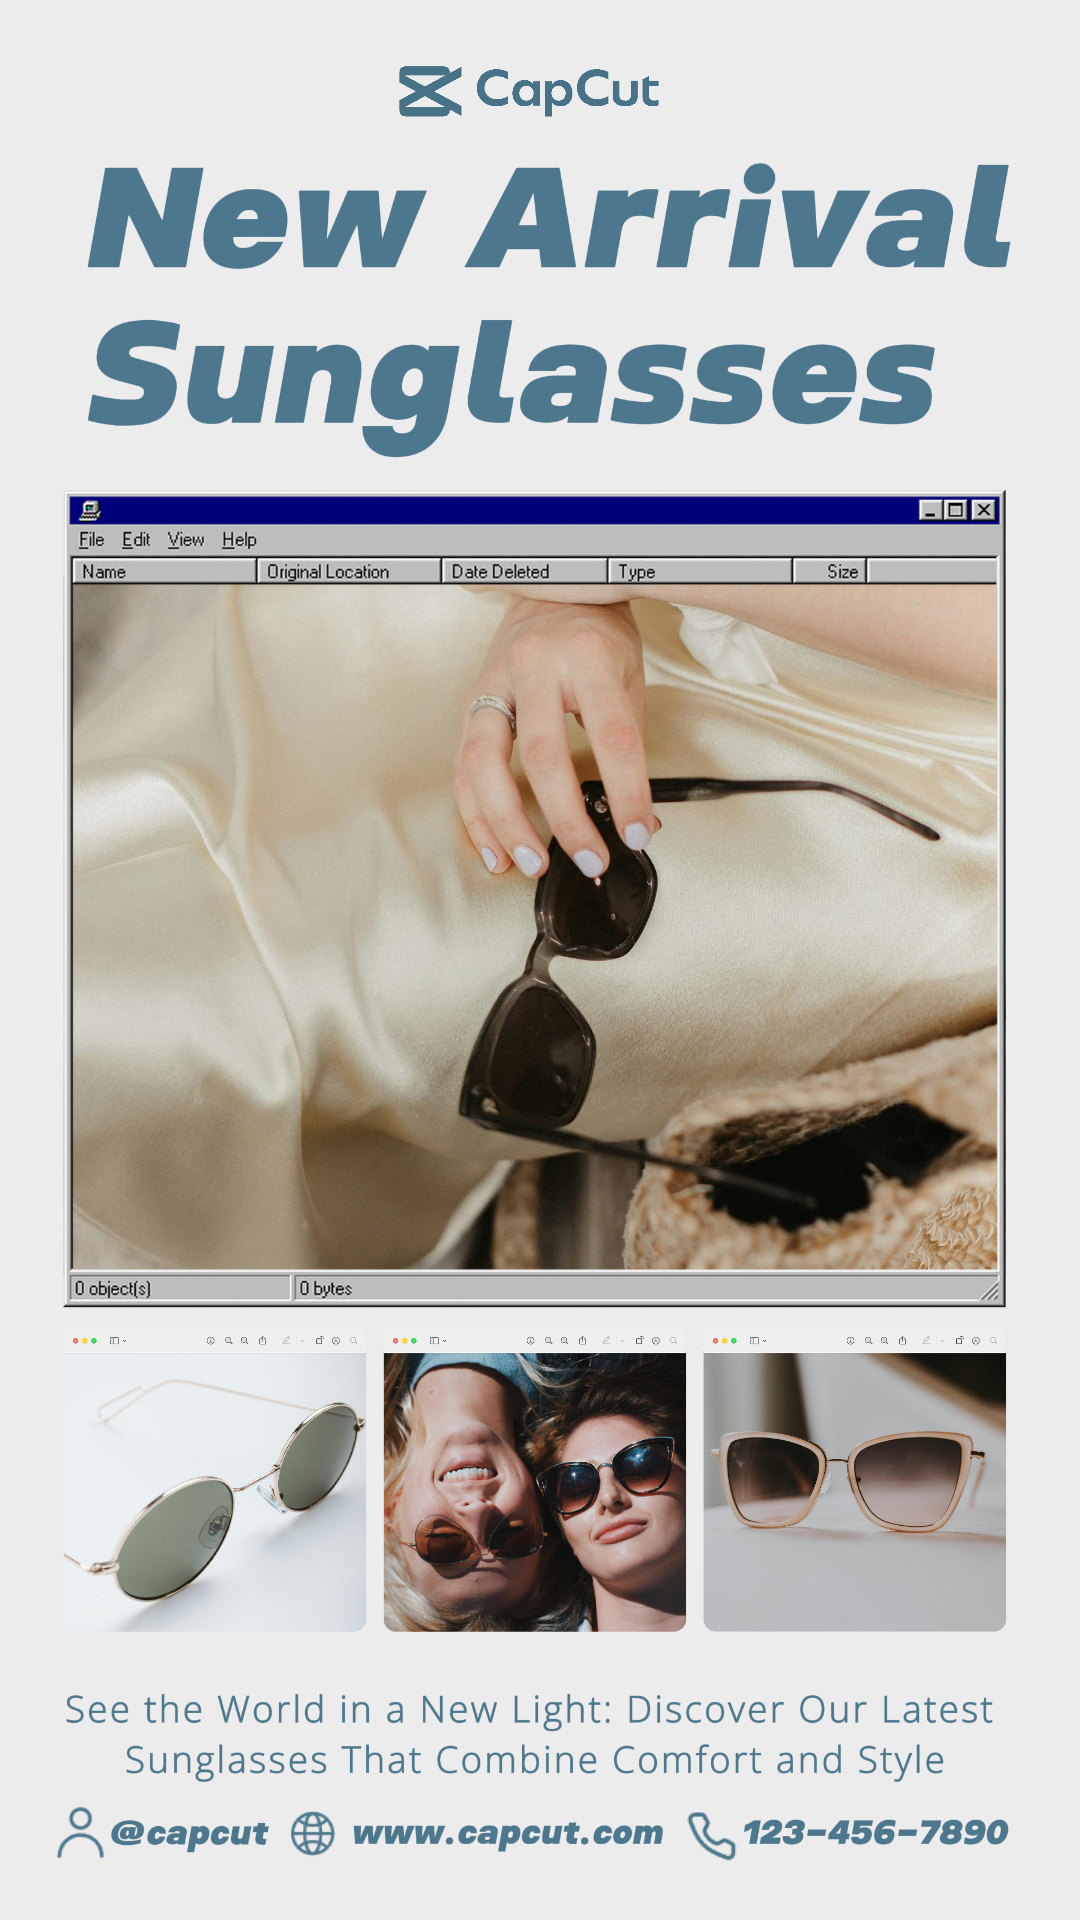Click the resize grip in retro window corner
The image size is (1080, 1920).
pyautogui.click(x=989, y=1291)
